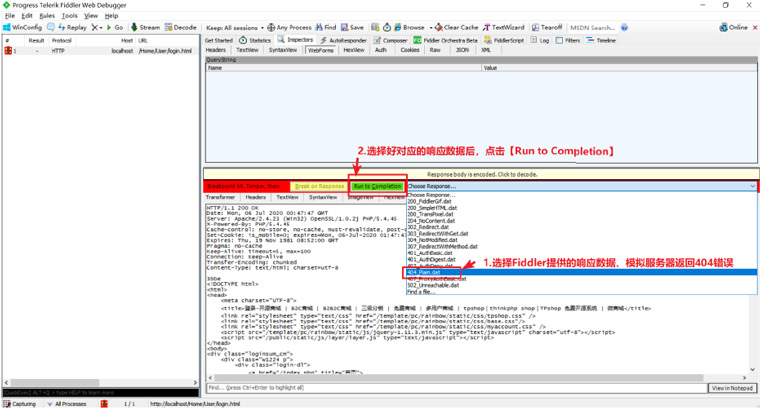Screen dimensions: 760x408
Task: Open the Edit menu
Action: click(27, 16)
